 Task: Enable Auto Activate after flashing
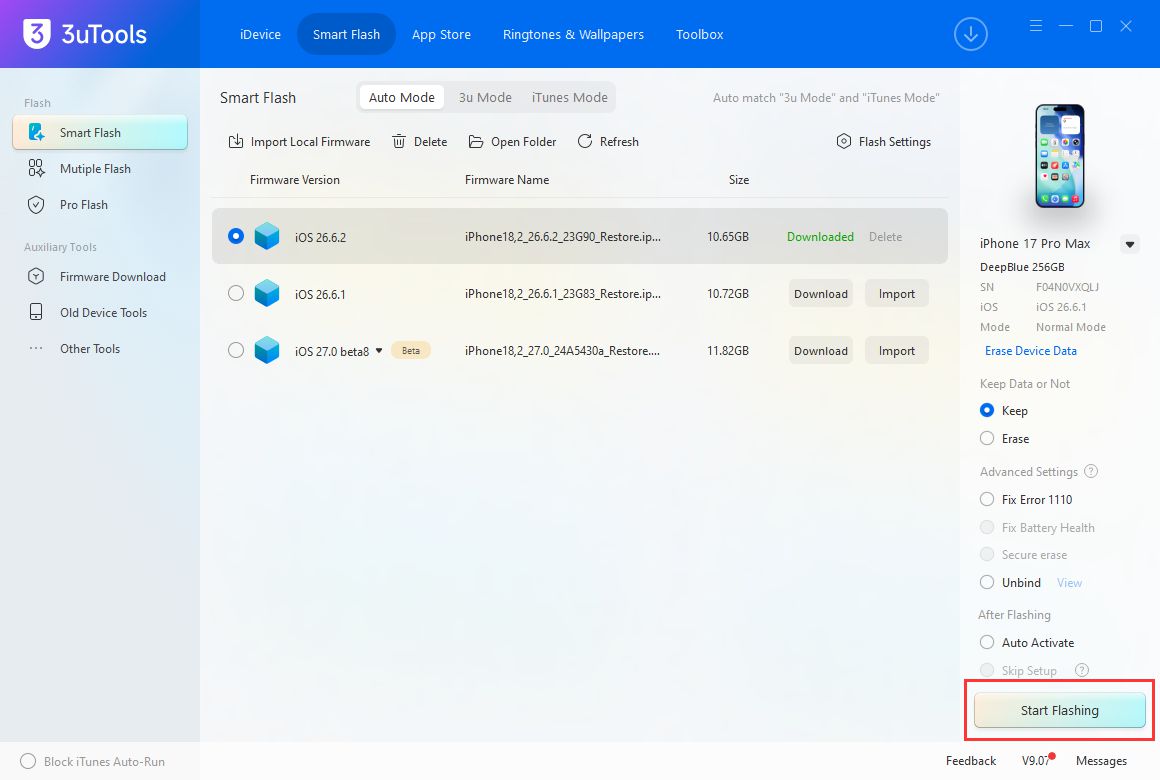pyautogui.click(x=987, y=642)
